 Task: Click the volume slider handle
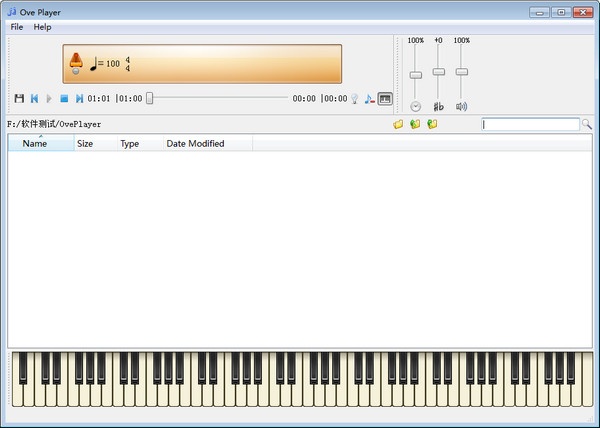pos(461,72)
